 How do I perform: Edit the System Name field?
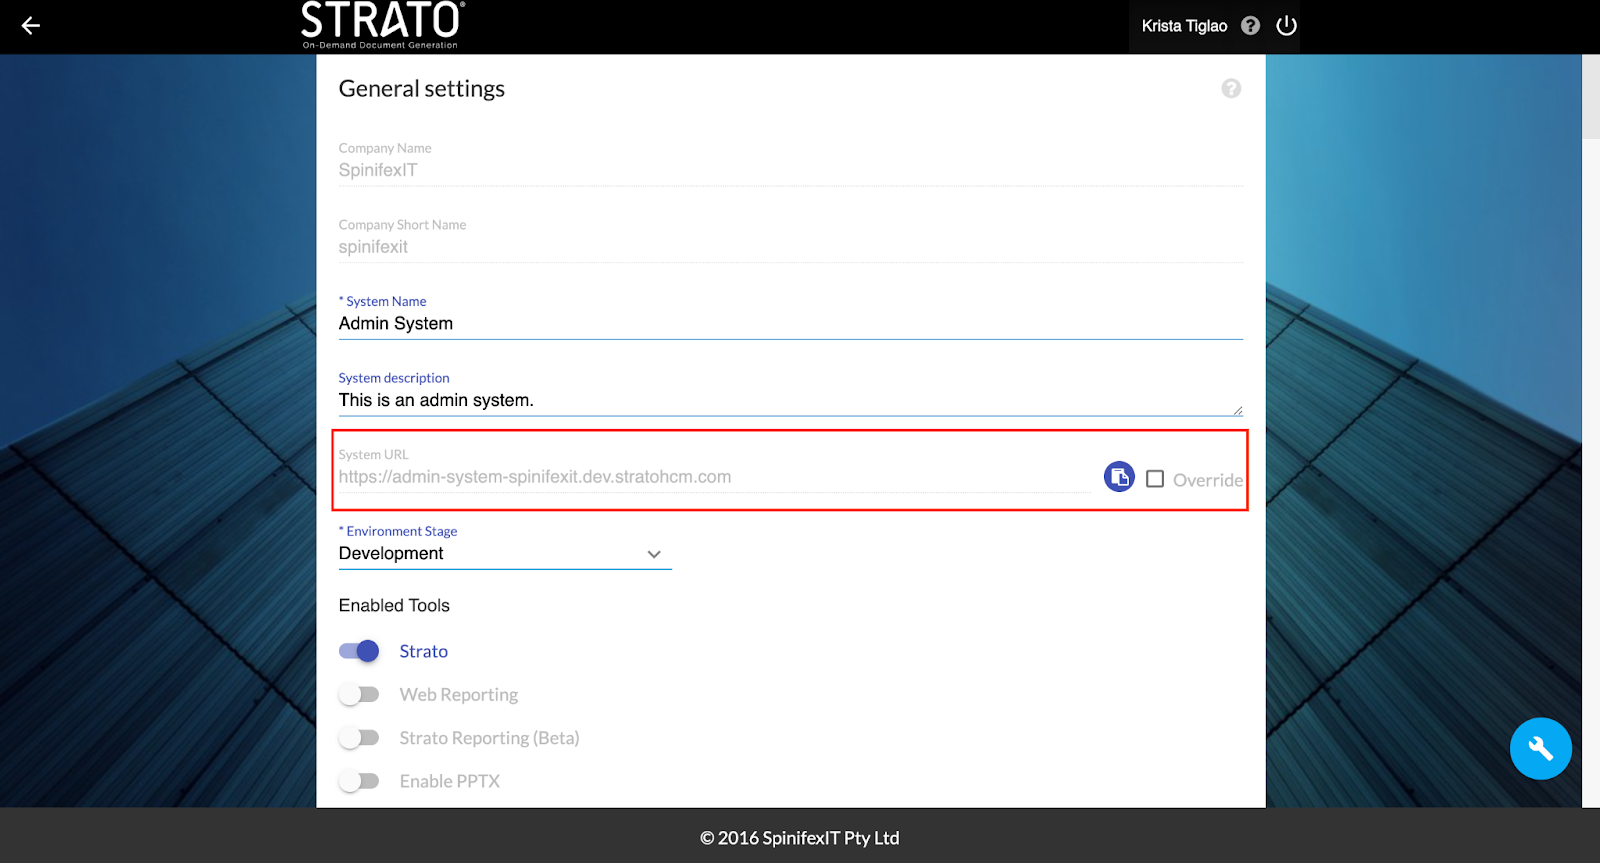coord(790,324)
